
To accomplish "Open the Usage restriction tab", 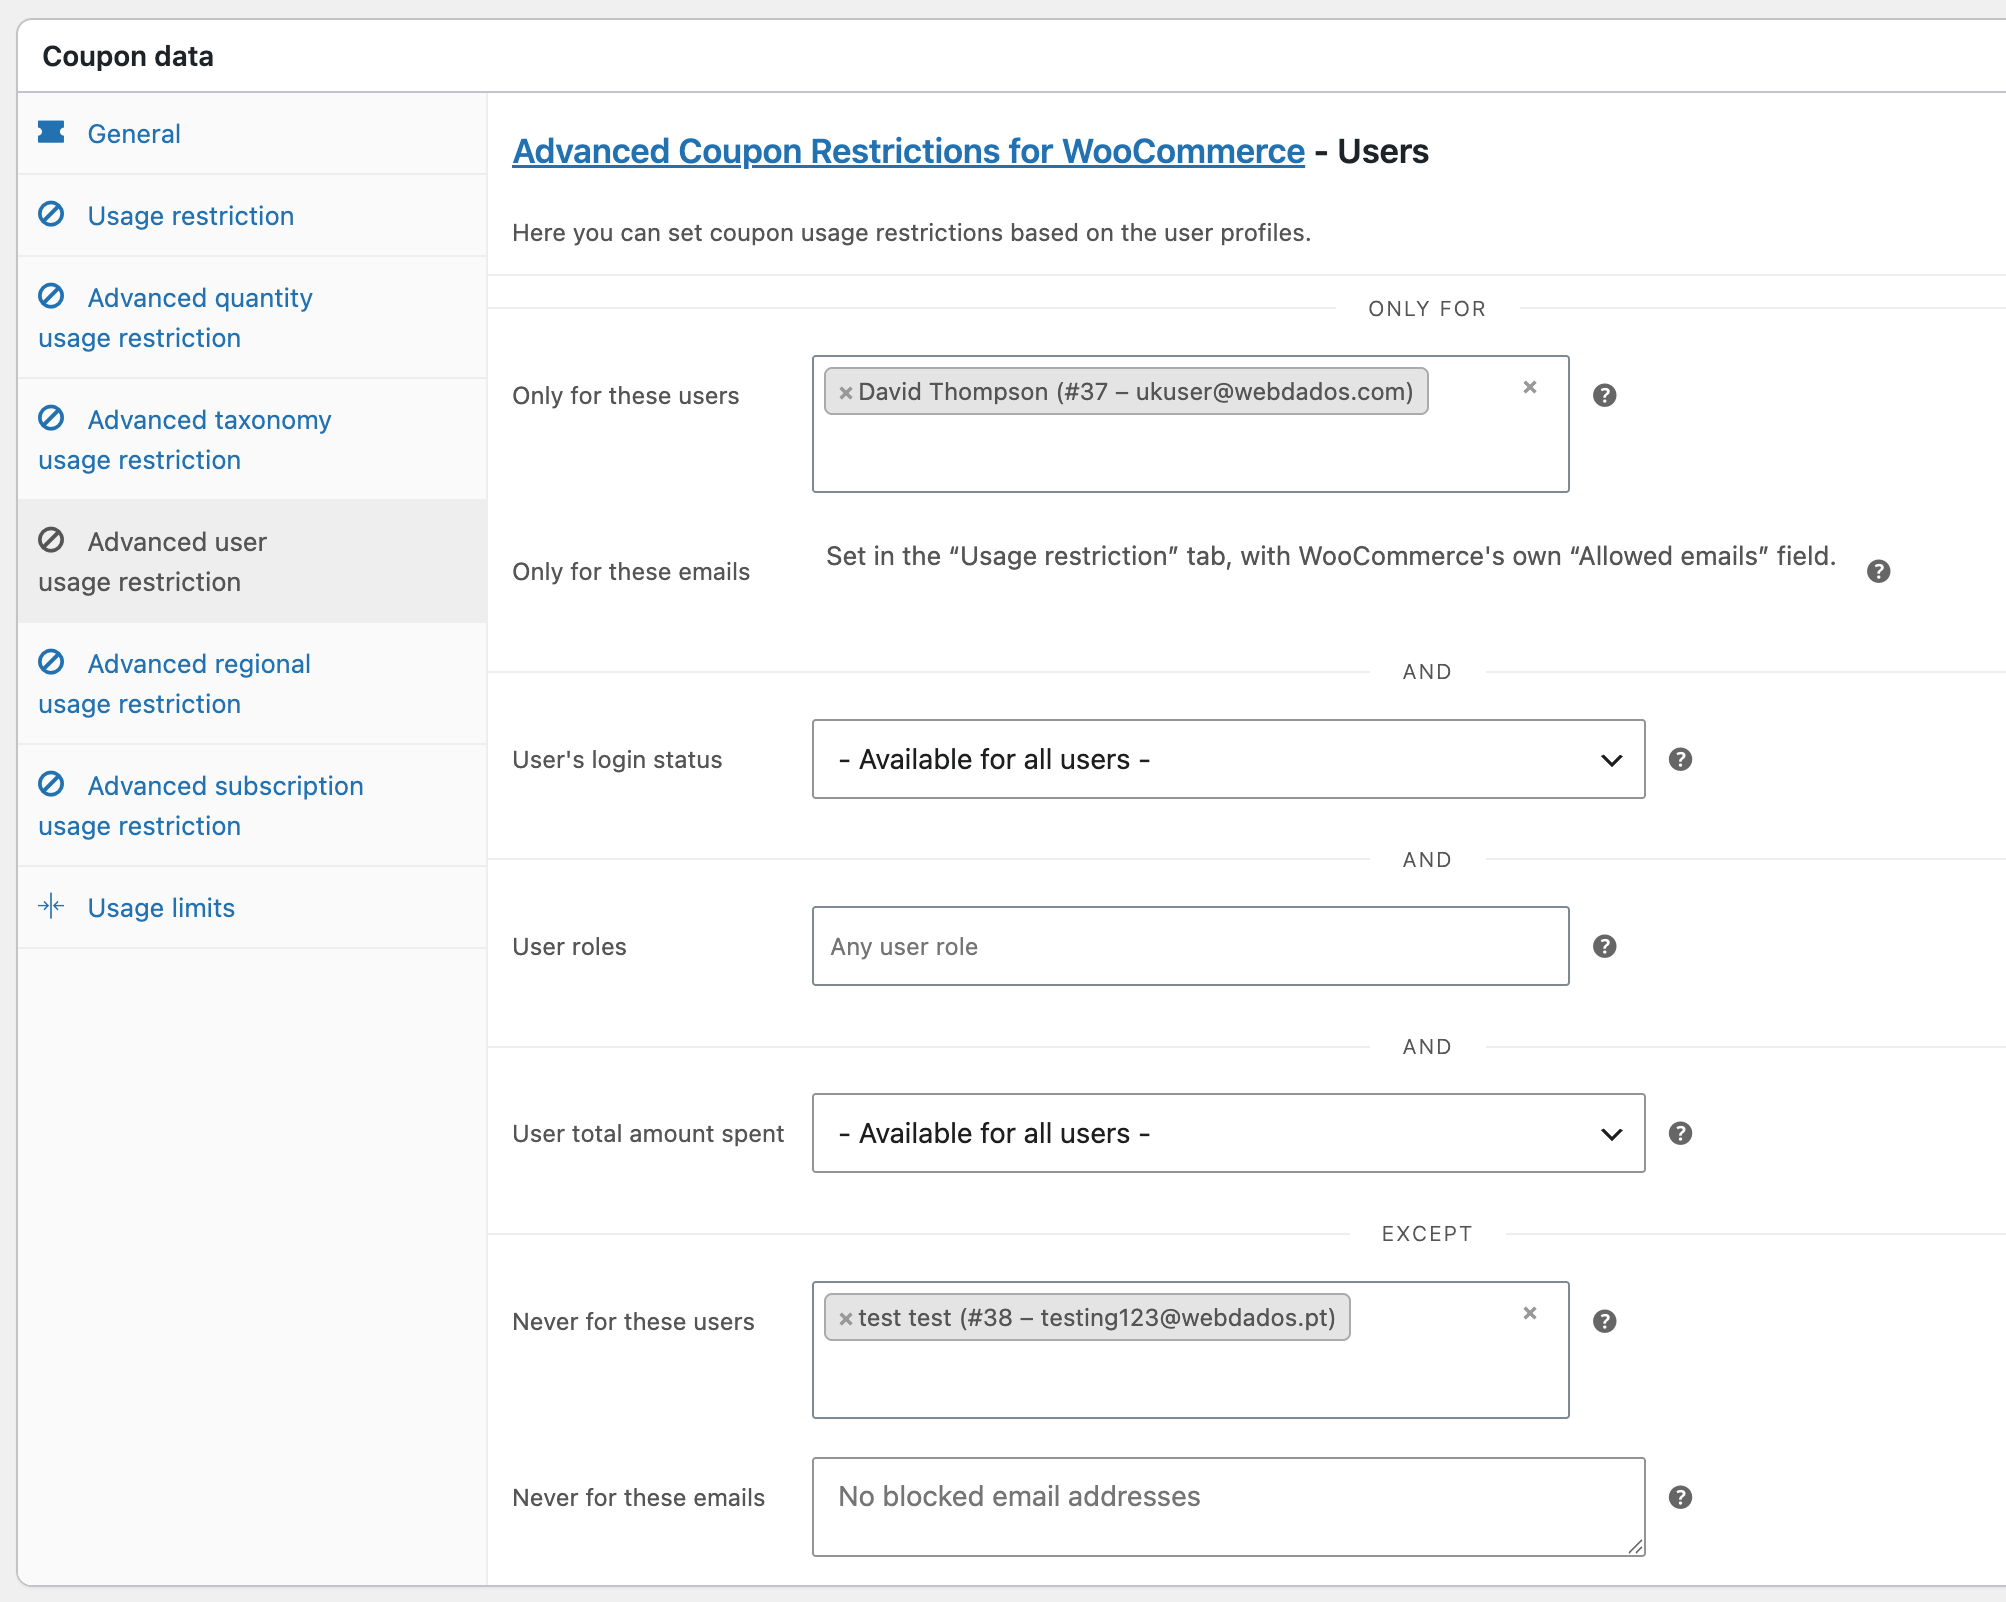I will (x=252, y=216).
